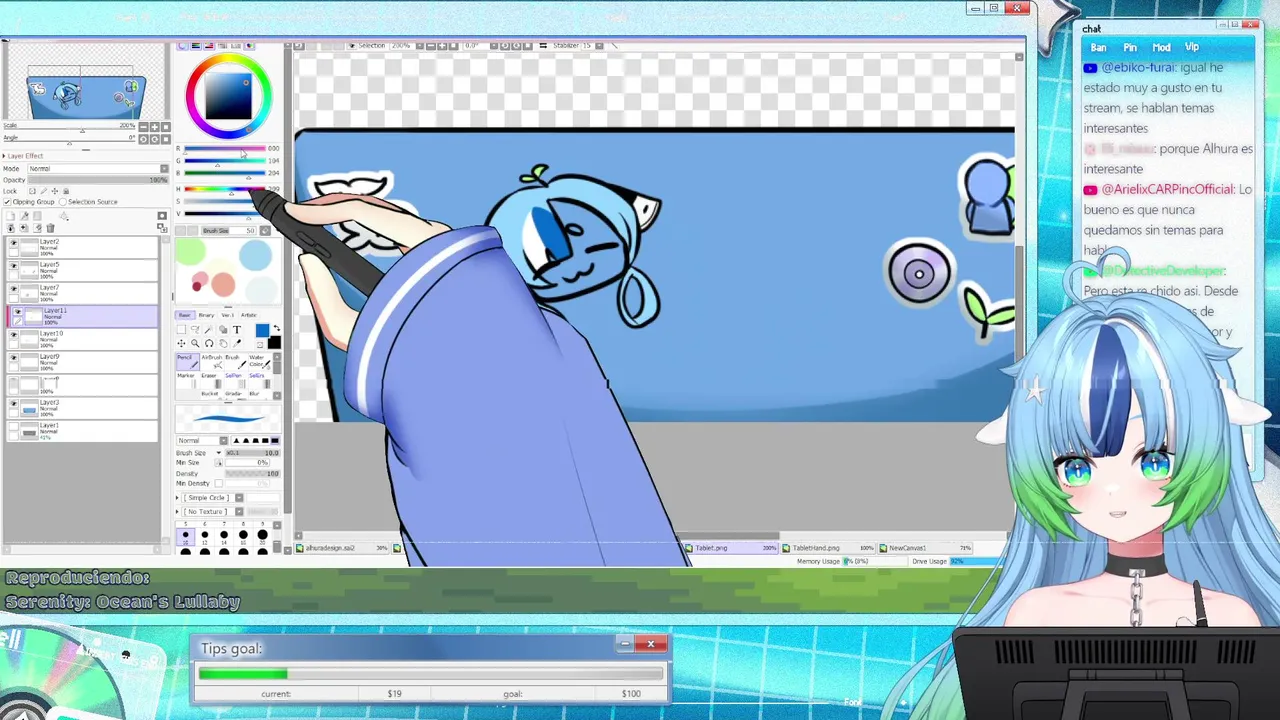The width and height of the screenshot is (1280, 720).
Task: Click the navigator canvas thumbnail
Action: [85, 93]
